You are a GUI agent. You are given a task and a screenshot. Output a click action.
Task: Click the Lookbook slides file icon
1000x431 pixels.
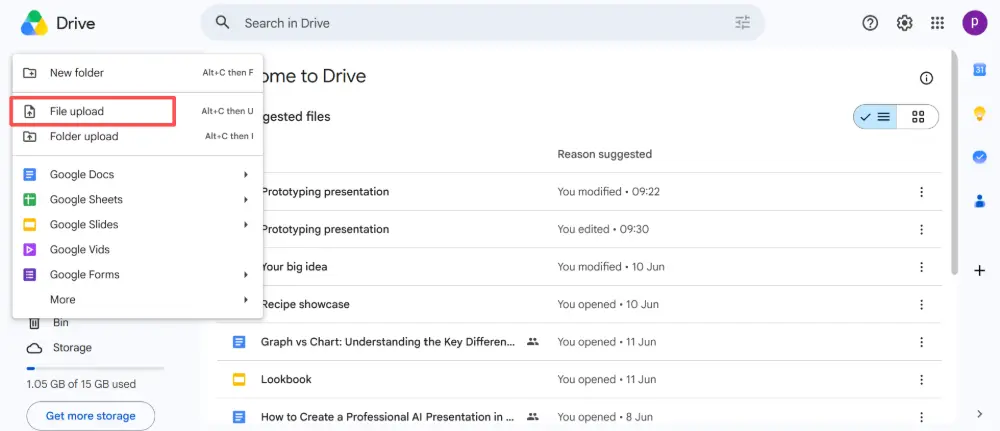(x=239, y=379)
